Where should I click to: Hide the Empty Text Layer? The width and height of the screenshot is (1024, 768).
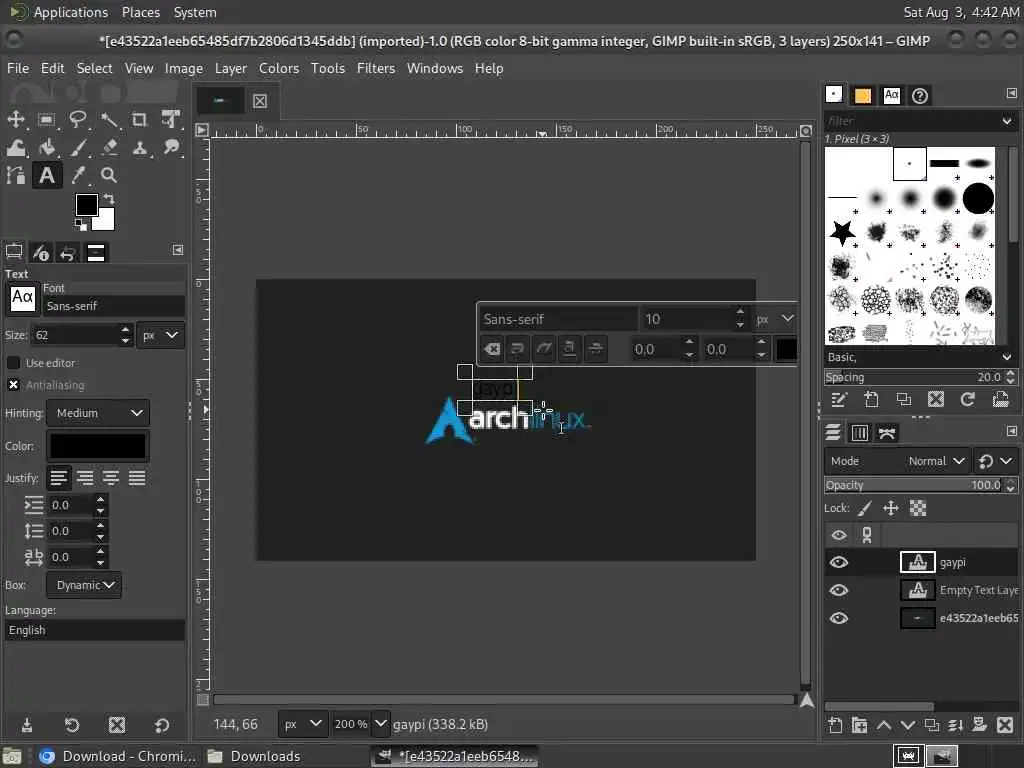839,590
